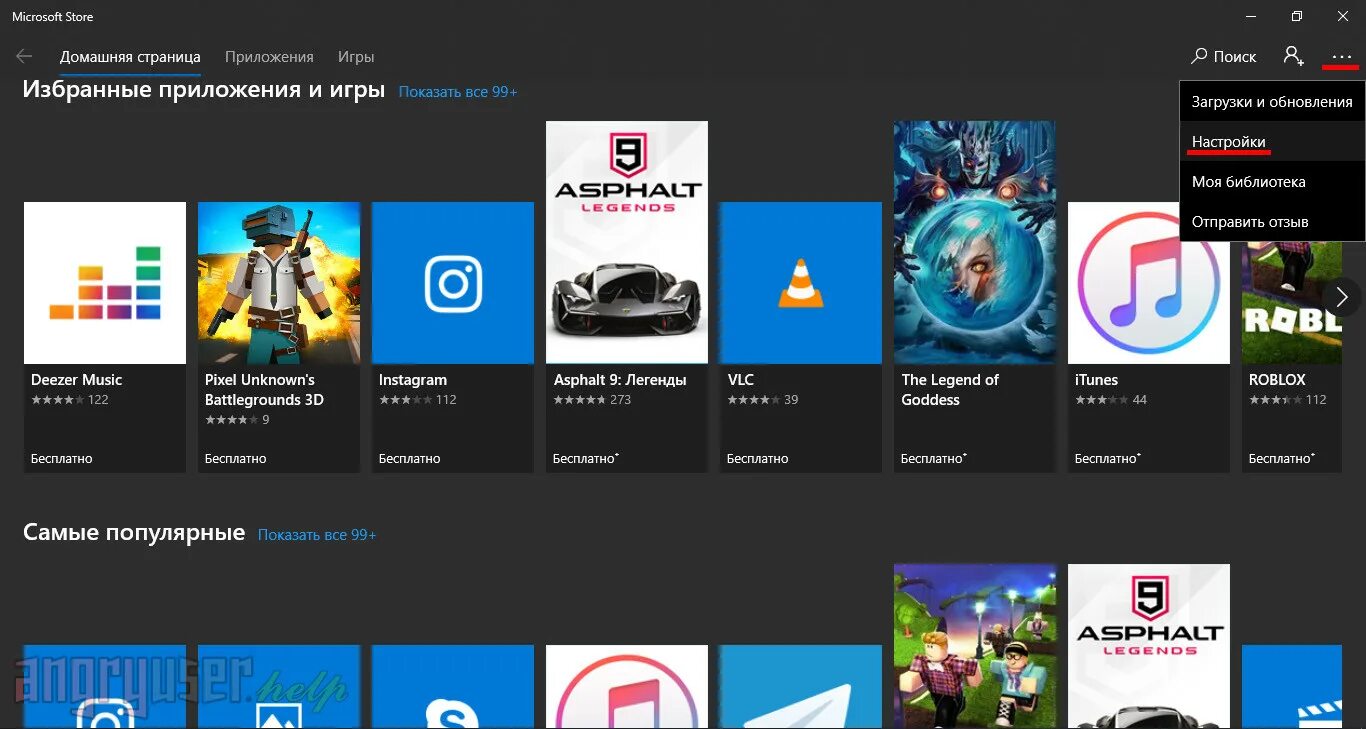Open The Legend of Goddess tile
This screenshot has height=729, width=1366.
point(975,297)
